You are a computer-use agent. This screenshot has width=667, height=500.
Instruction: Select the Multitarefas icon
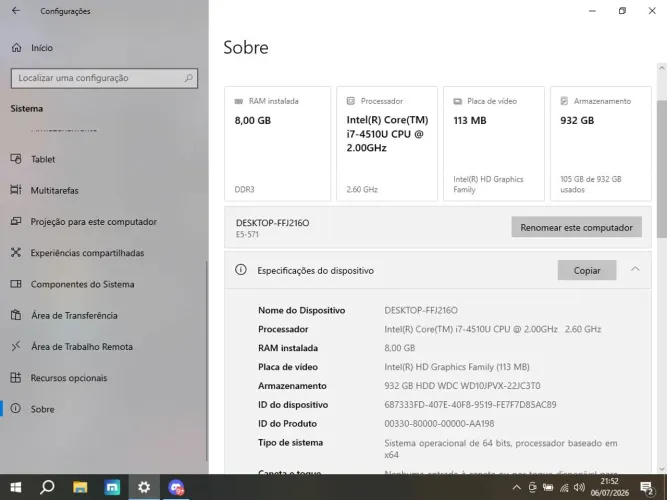16,190
